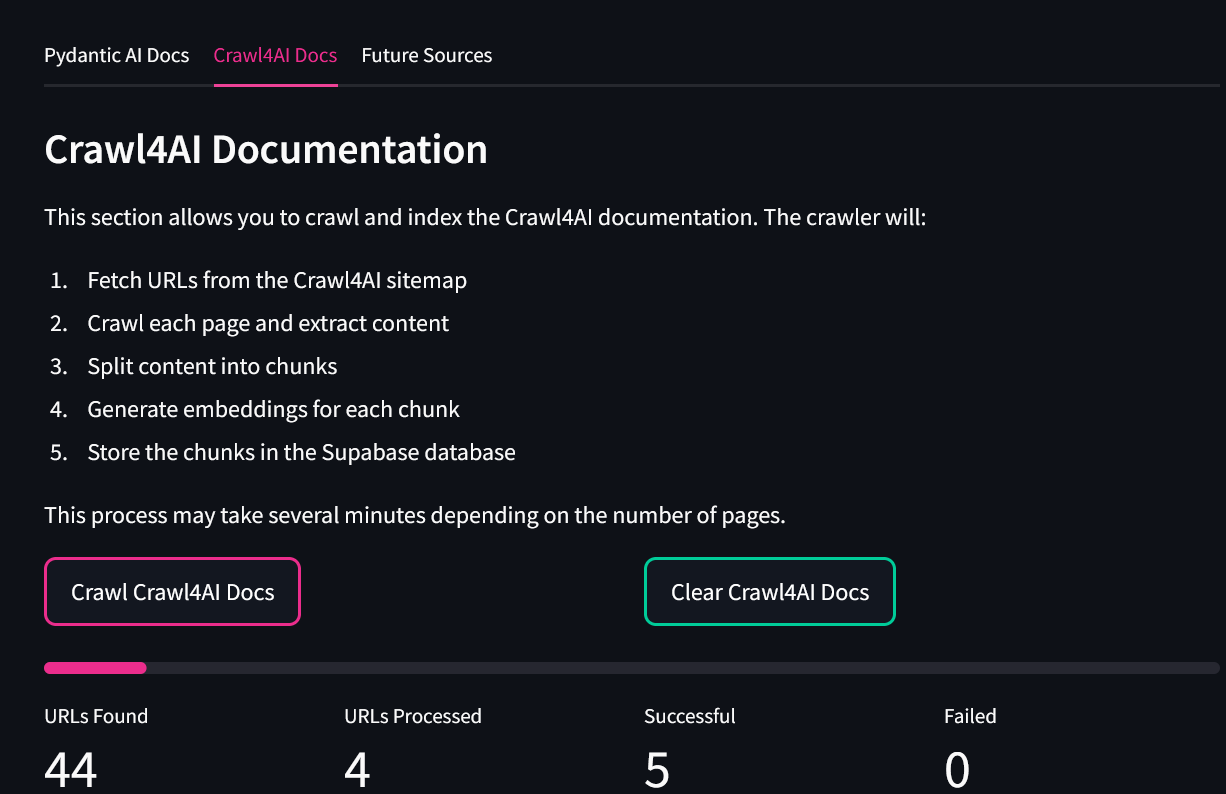The image size is (1226, 794).
Task: Click the URLs Found label
Action: (x=96, y=716)
